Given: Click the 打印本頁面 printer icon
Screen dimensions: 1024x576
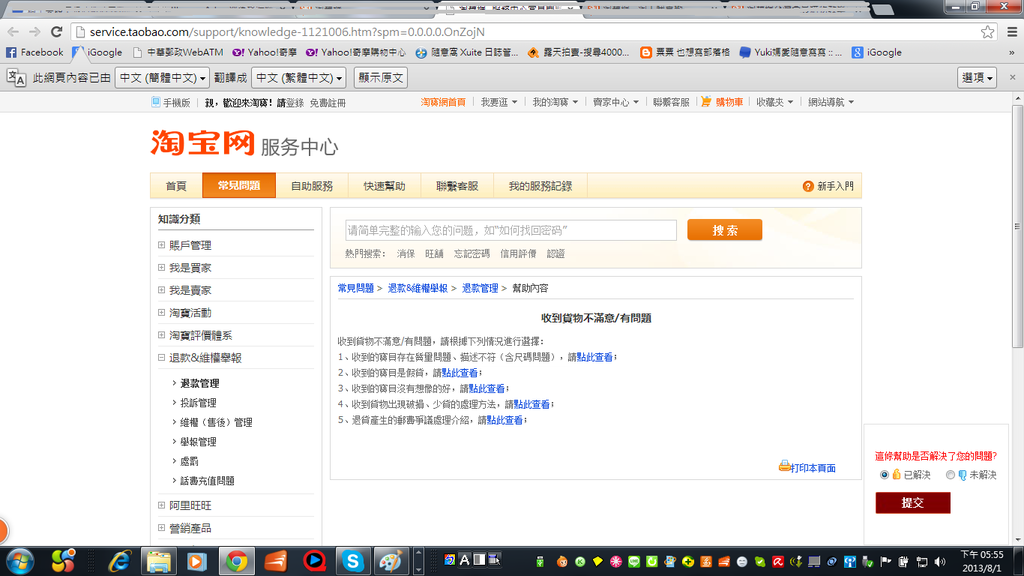Looking at the screenshot, I should point(784,466).
